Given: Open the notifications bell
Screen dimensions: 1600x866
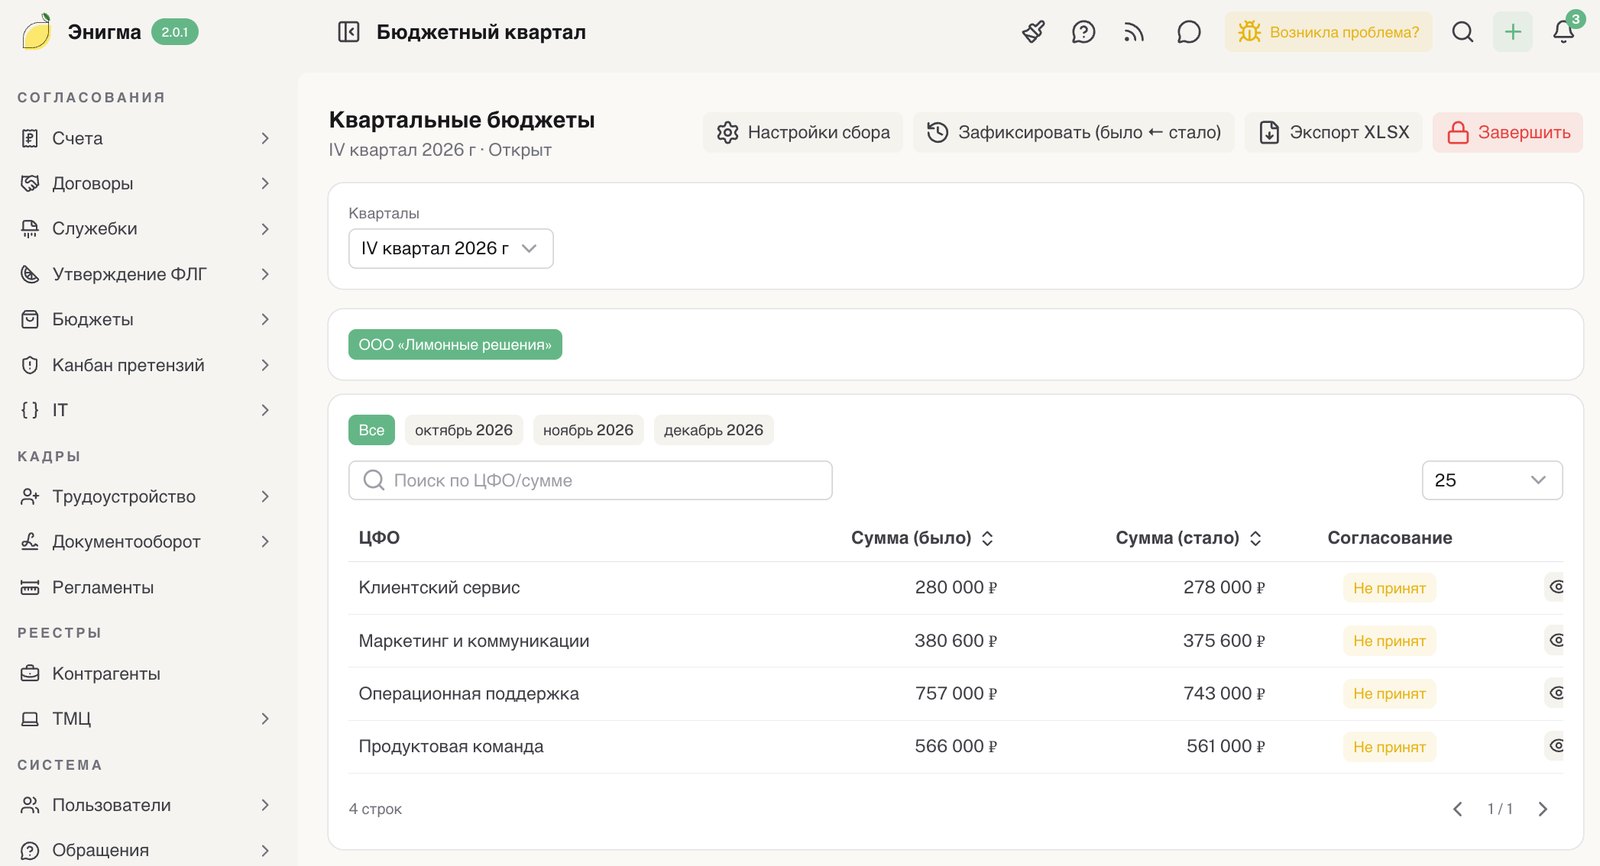Looking at the screenshot, I should 1564,32.
